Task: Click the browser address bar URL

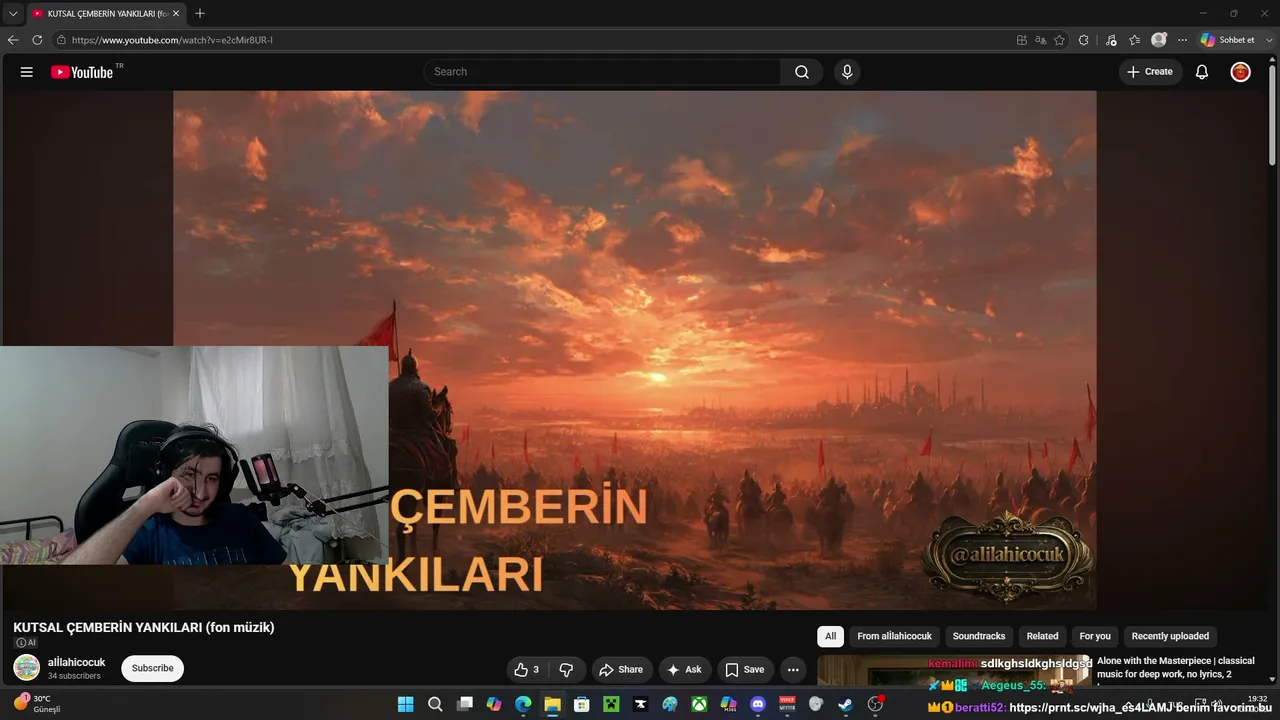Action: point(172,40)
